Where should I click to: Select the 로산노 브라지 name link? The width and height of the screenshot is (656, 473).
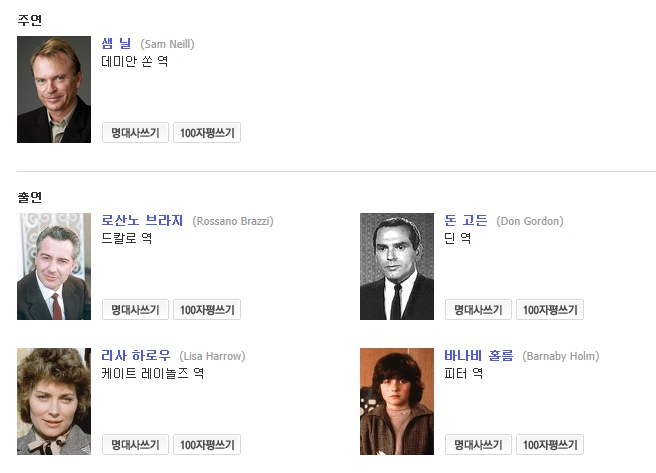pyautogui.click(x=142, y=221)
